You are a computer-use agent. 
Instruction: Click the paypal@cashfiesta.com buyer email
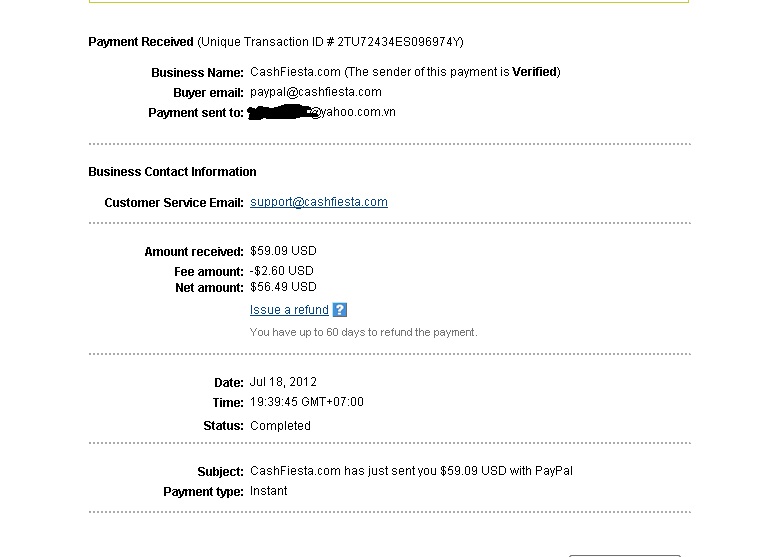pyautogui.click(x=315, y=92)
